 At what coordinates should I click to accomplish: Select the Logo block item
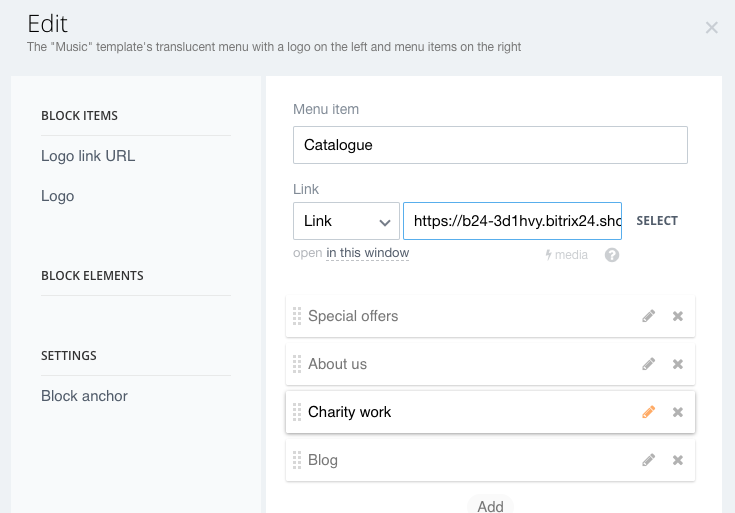[58, 196]
